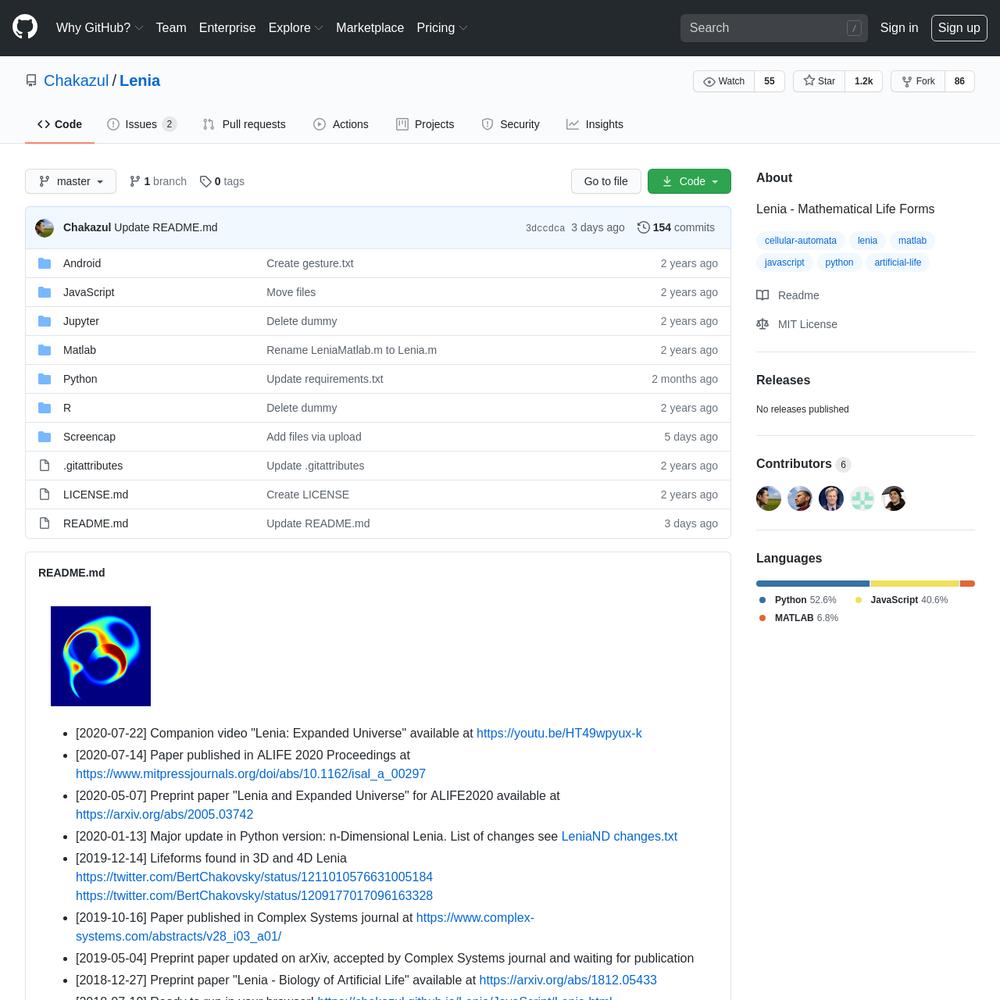Open the R folder icon
This screenshot has height=1000, width=1000.
[x=44, y=408]
